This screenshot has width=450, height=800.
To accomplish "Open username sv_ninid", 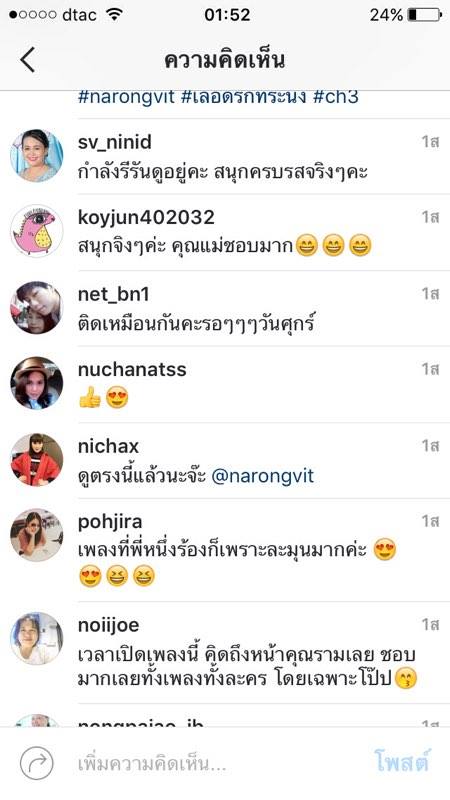I will tap(115, 142).
